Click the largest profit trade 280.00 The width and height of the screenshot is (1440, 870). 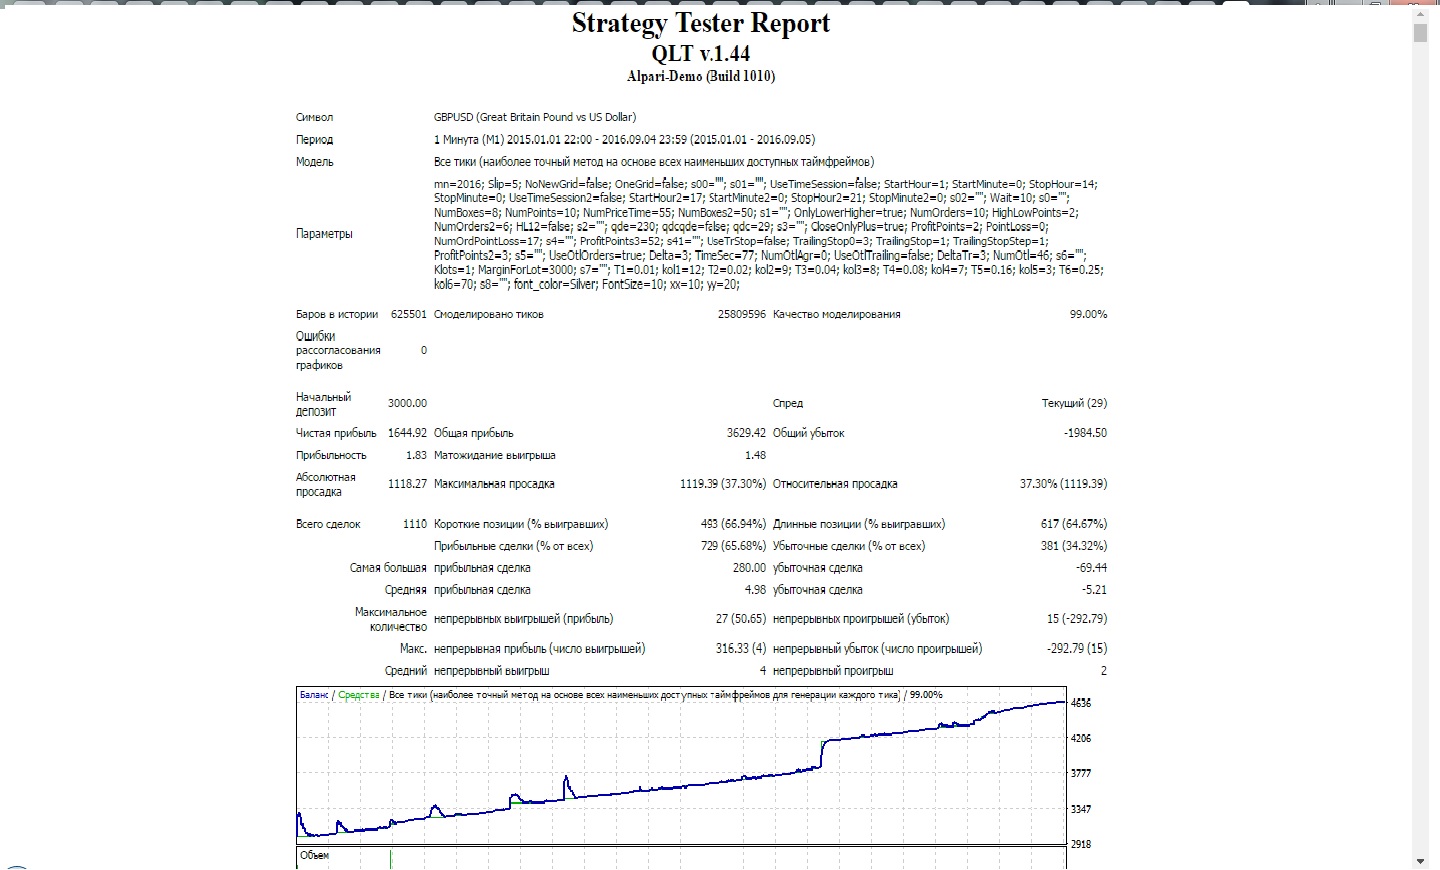tap(749, 568)
